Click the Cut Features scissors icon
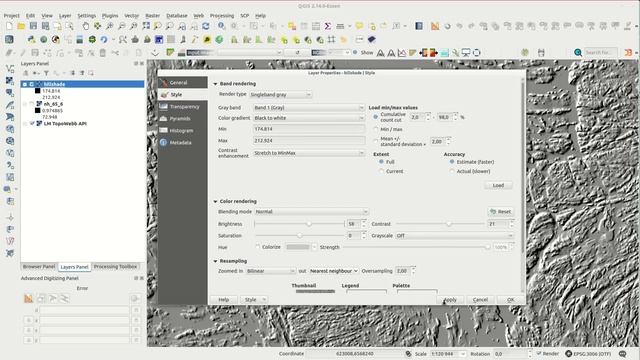Viewport: 640px width, 360px height. click(x=115, y=53)
